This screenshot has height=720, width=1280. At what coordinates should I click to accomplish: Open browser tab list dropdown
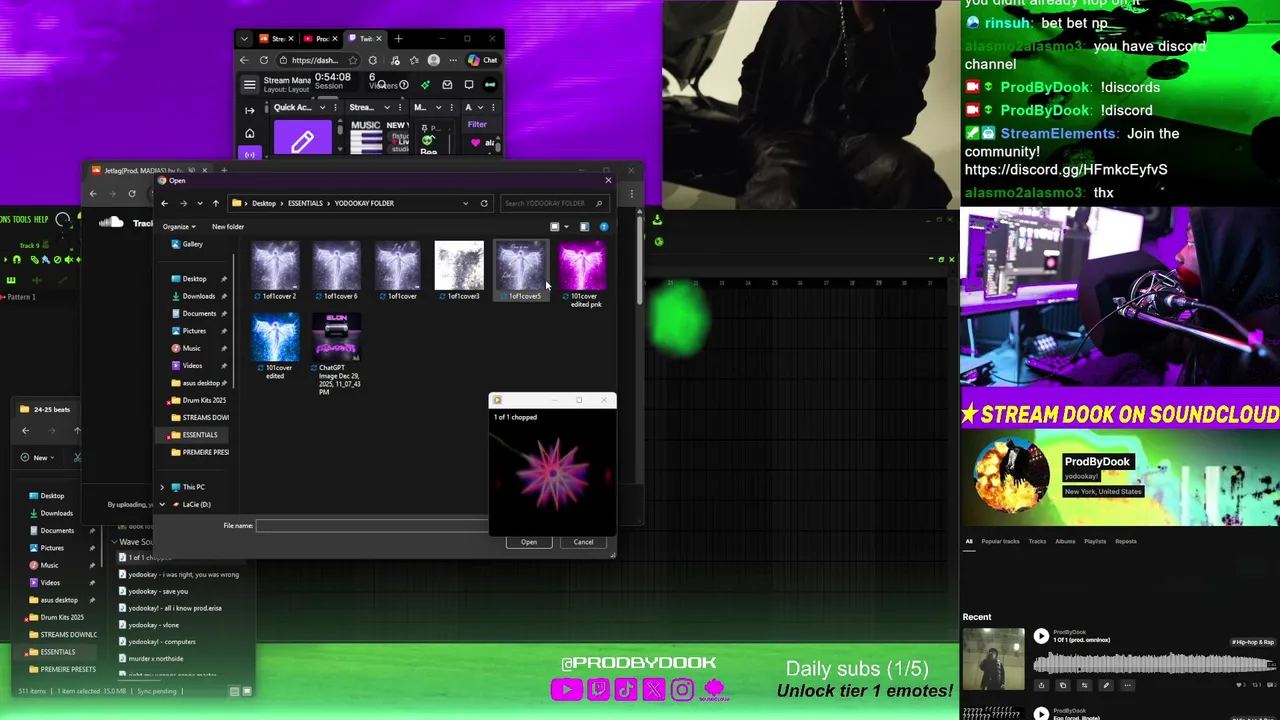coord(244,39)
